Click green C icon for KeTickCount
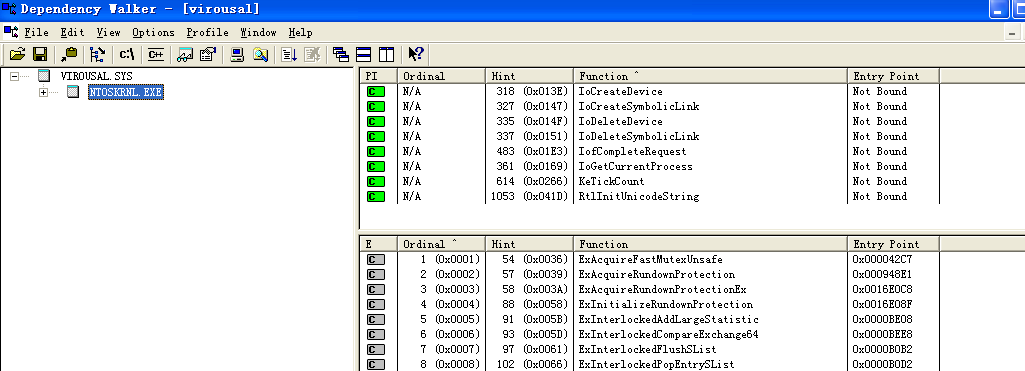This screenshot has width=1025, height=371. click(376, 182)
